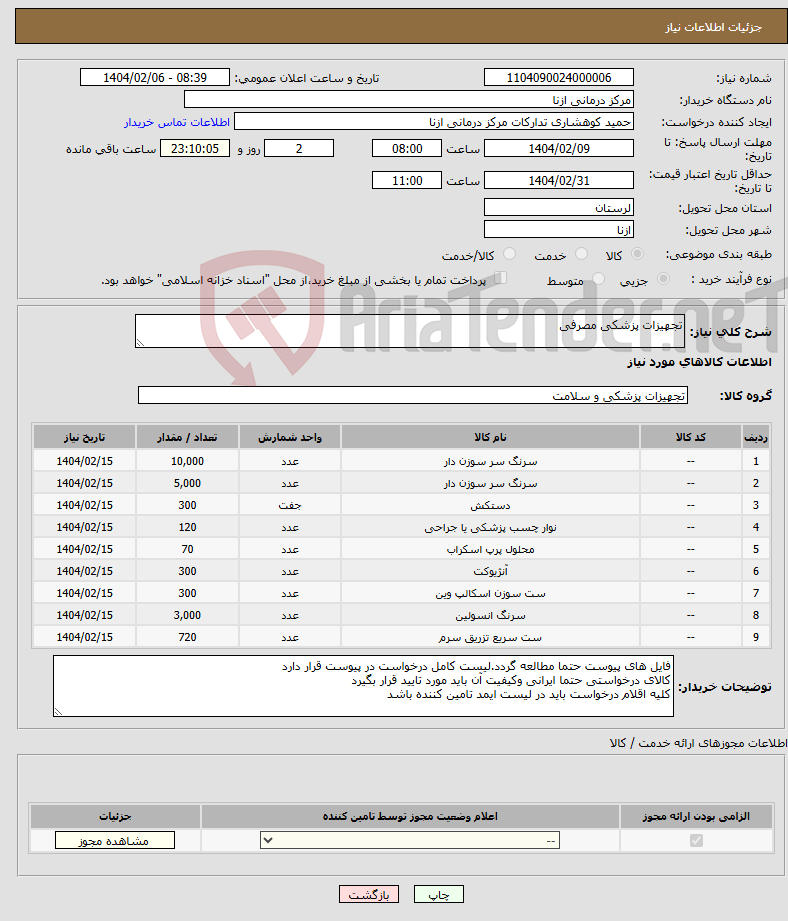Click the buyer notes resize handle

coord(58,711)
